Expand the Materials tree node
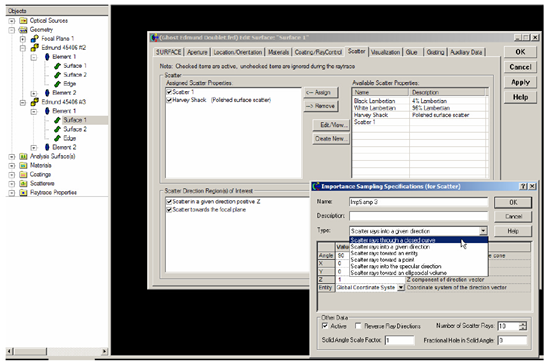This screenshot has height=364, width=548. [x=12, y=166]
